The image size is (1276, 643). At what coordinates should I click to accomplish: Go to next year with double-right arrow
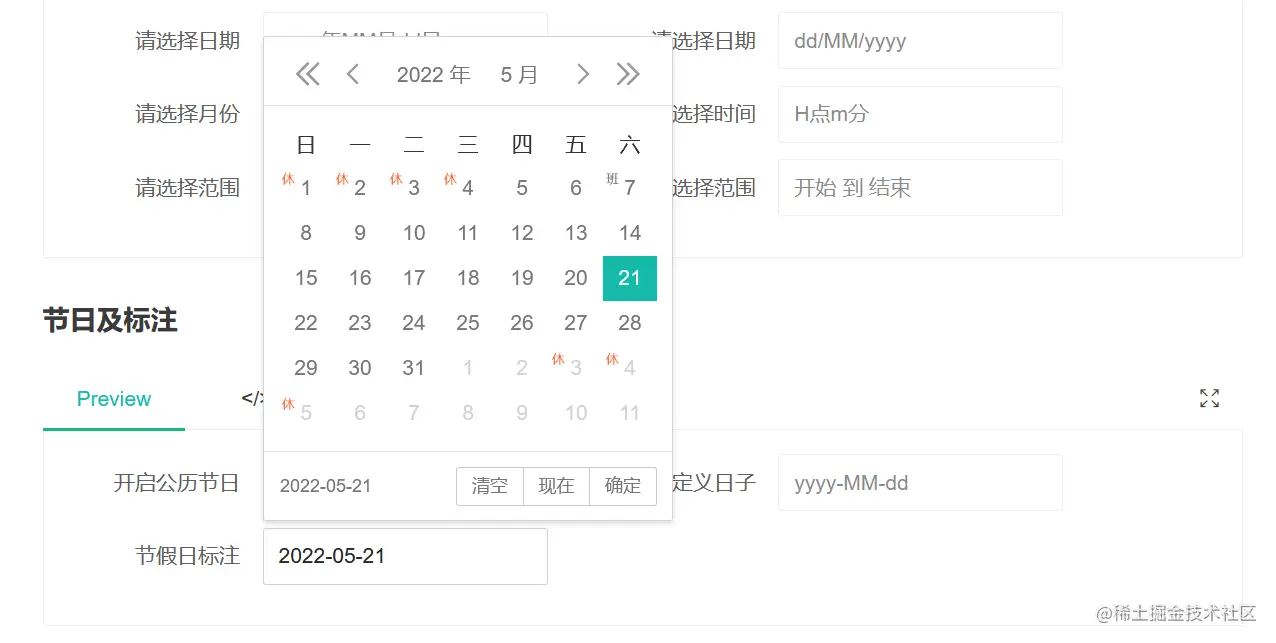point(628,74)
